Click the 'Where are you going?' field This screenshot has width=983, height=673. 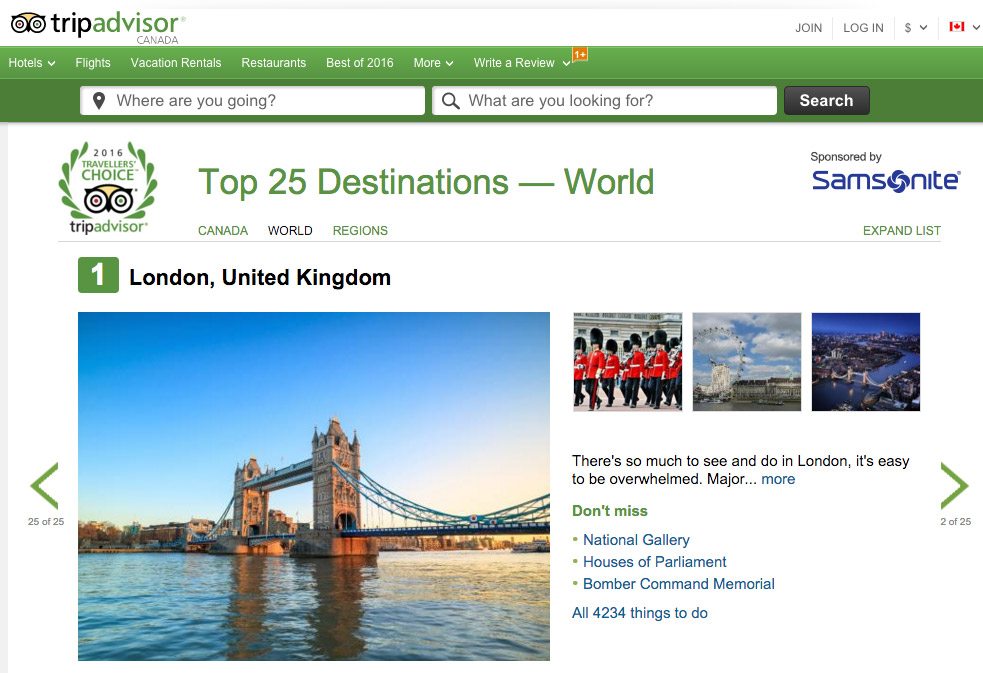tap(253, 100)
